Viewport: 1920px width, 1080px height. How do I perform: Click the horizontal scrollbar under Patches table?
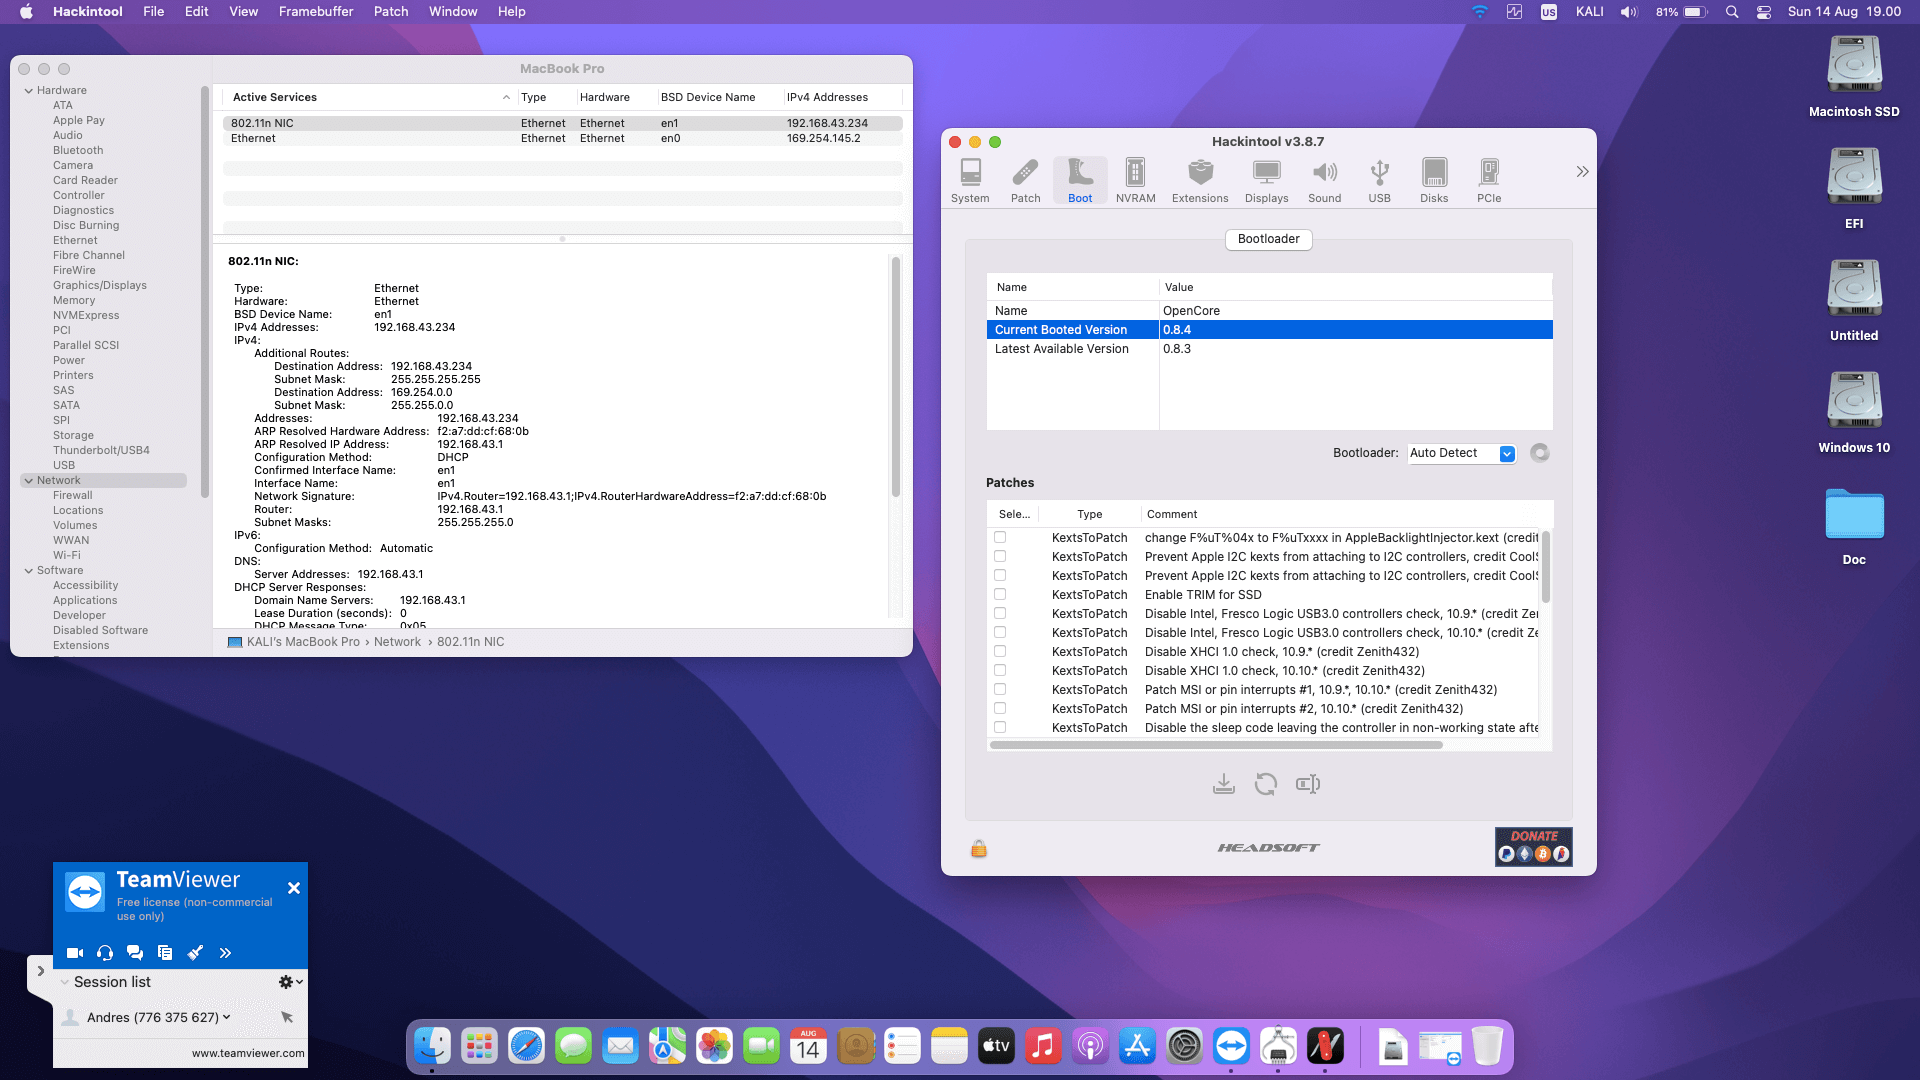1215,745
